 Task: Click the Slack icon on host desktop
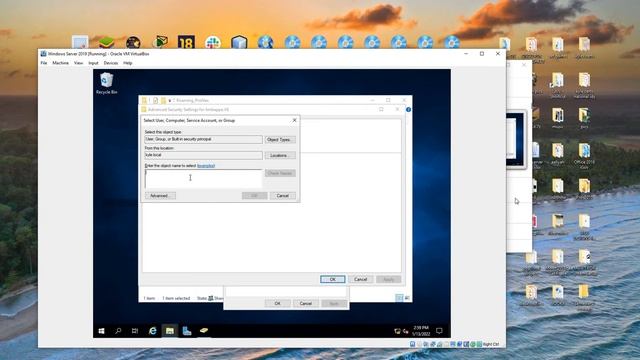[213, 42]
